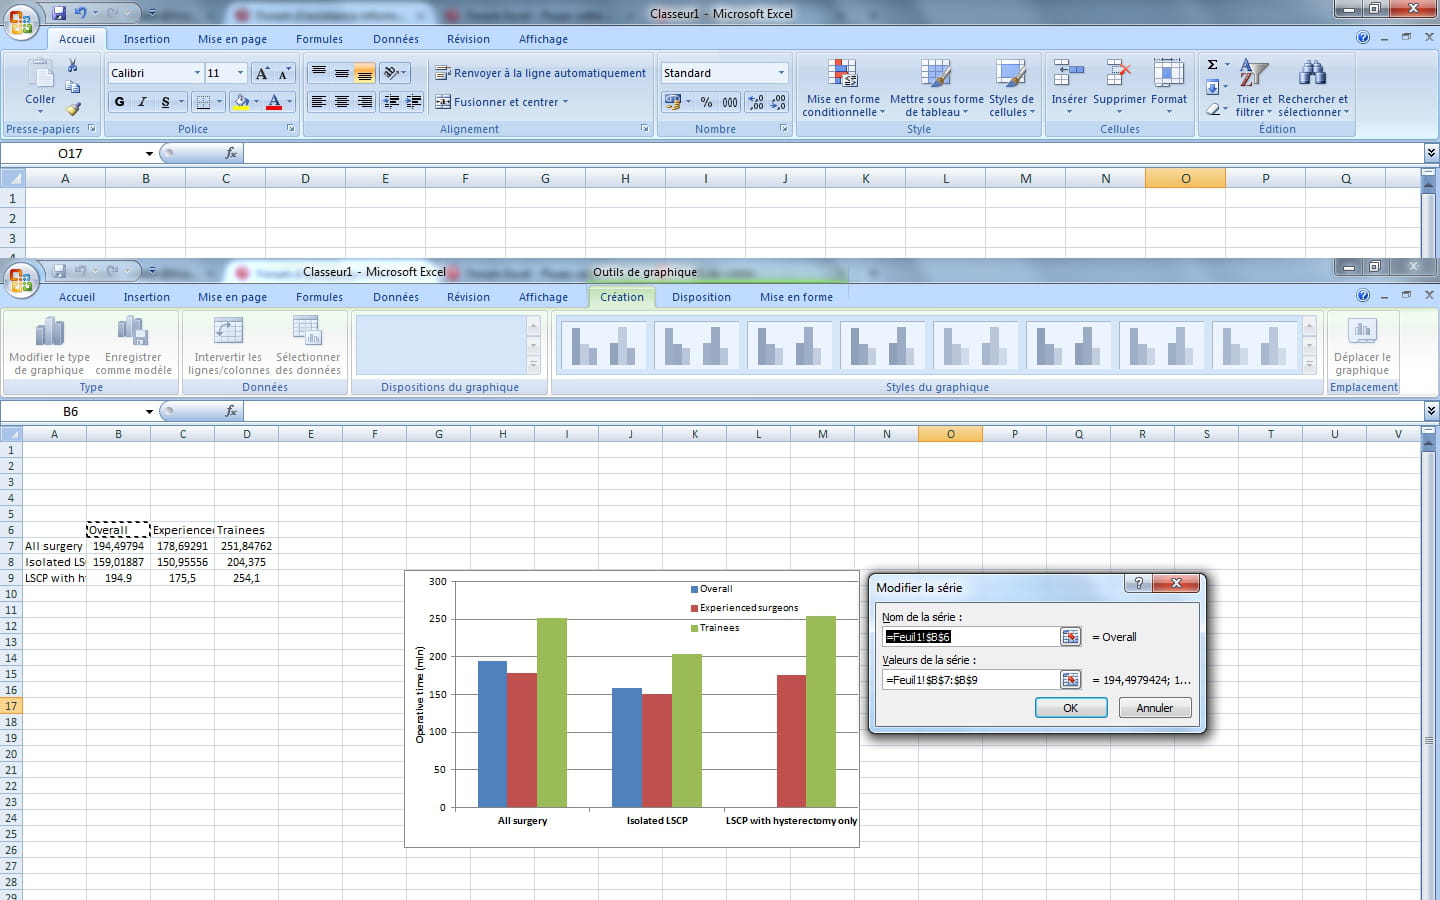Viewport: 1440px width, 900px height.
Task: Open the fill color dropdown arrow
Action: (x=256, y=102)
